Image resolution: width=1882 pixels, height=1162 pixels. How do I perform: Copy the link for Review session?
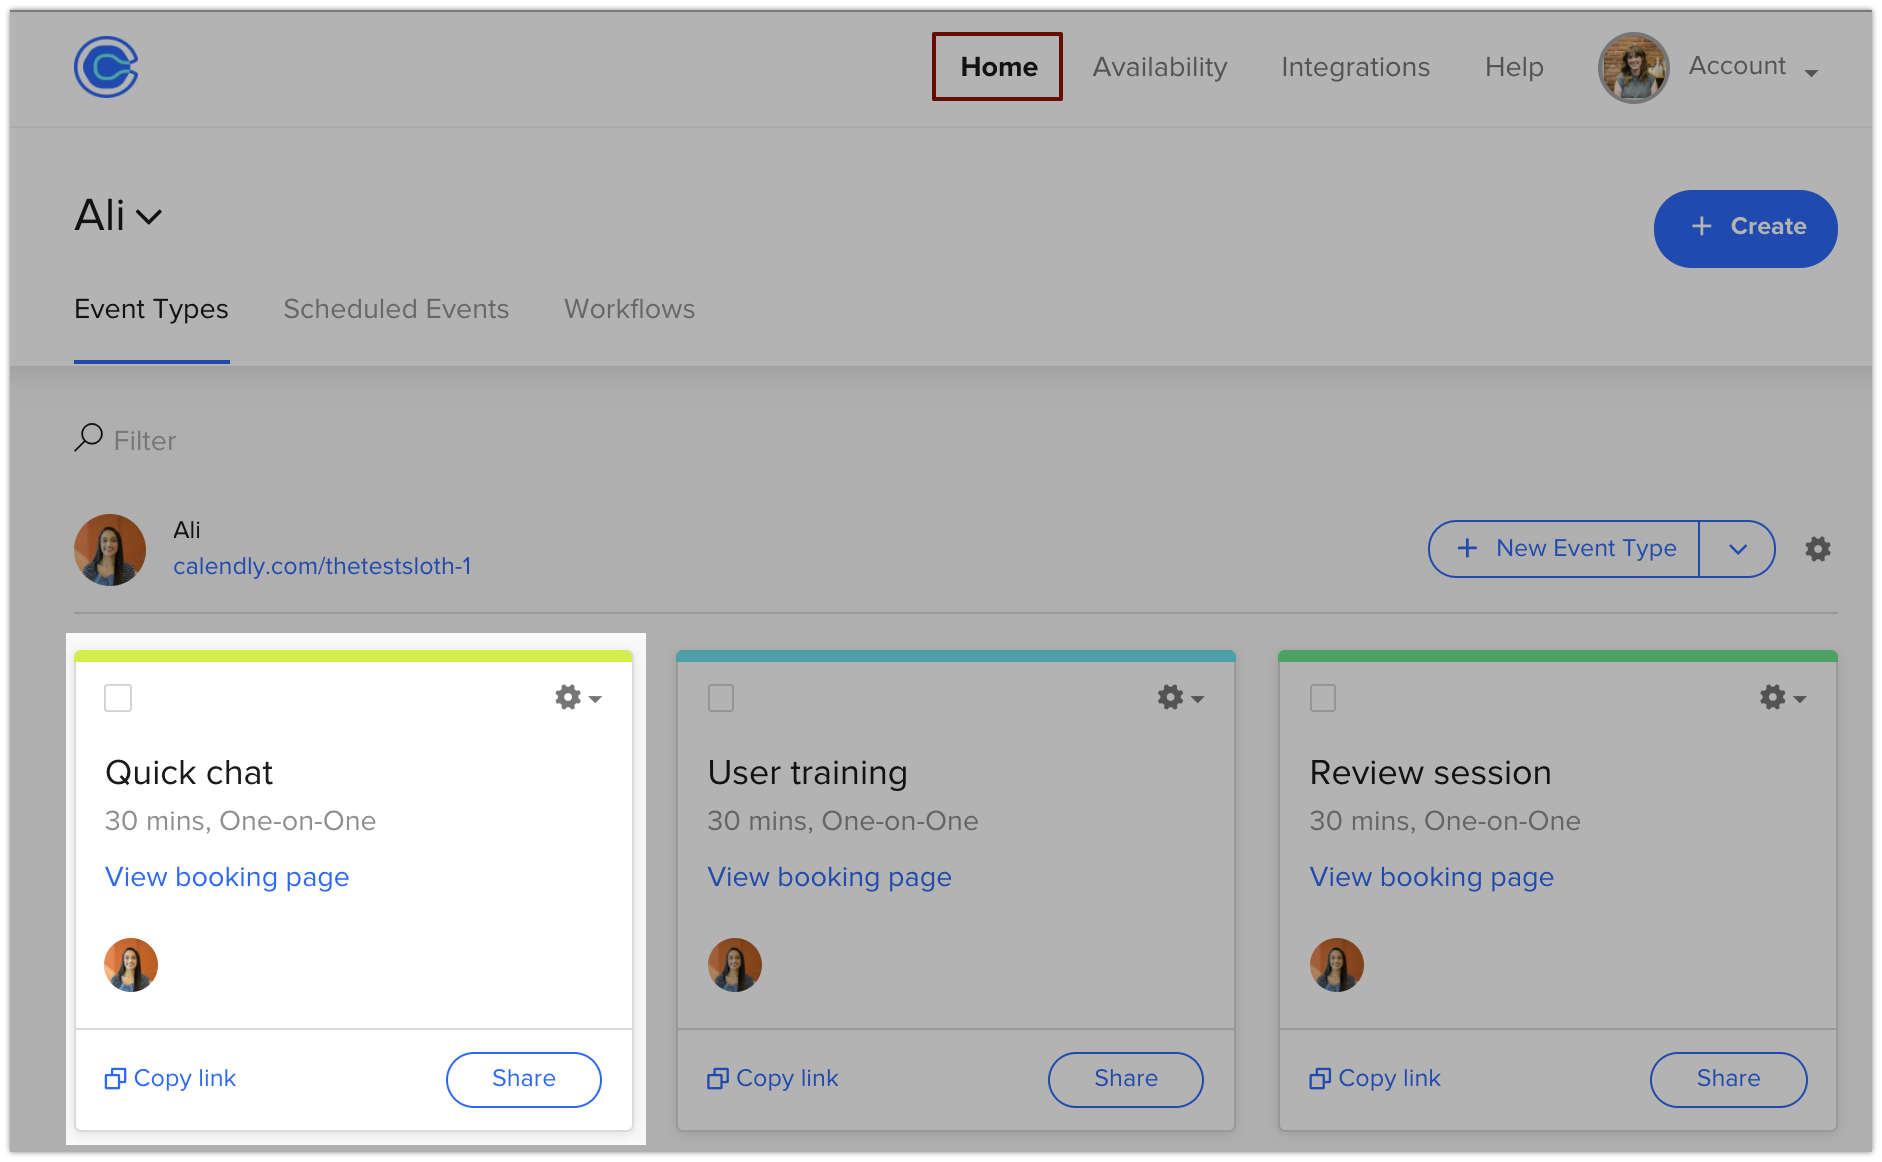[x=1374, y=1078]
